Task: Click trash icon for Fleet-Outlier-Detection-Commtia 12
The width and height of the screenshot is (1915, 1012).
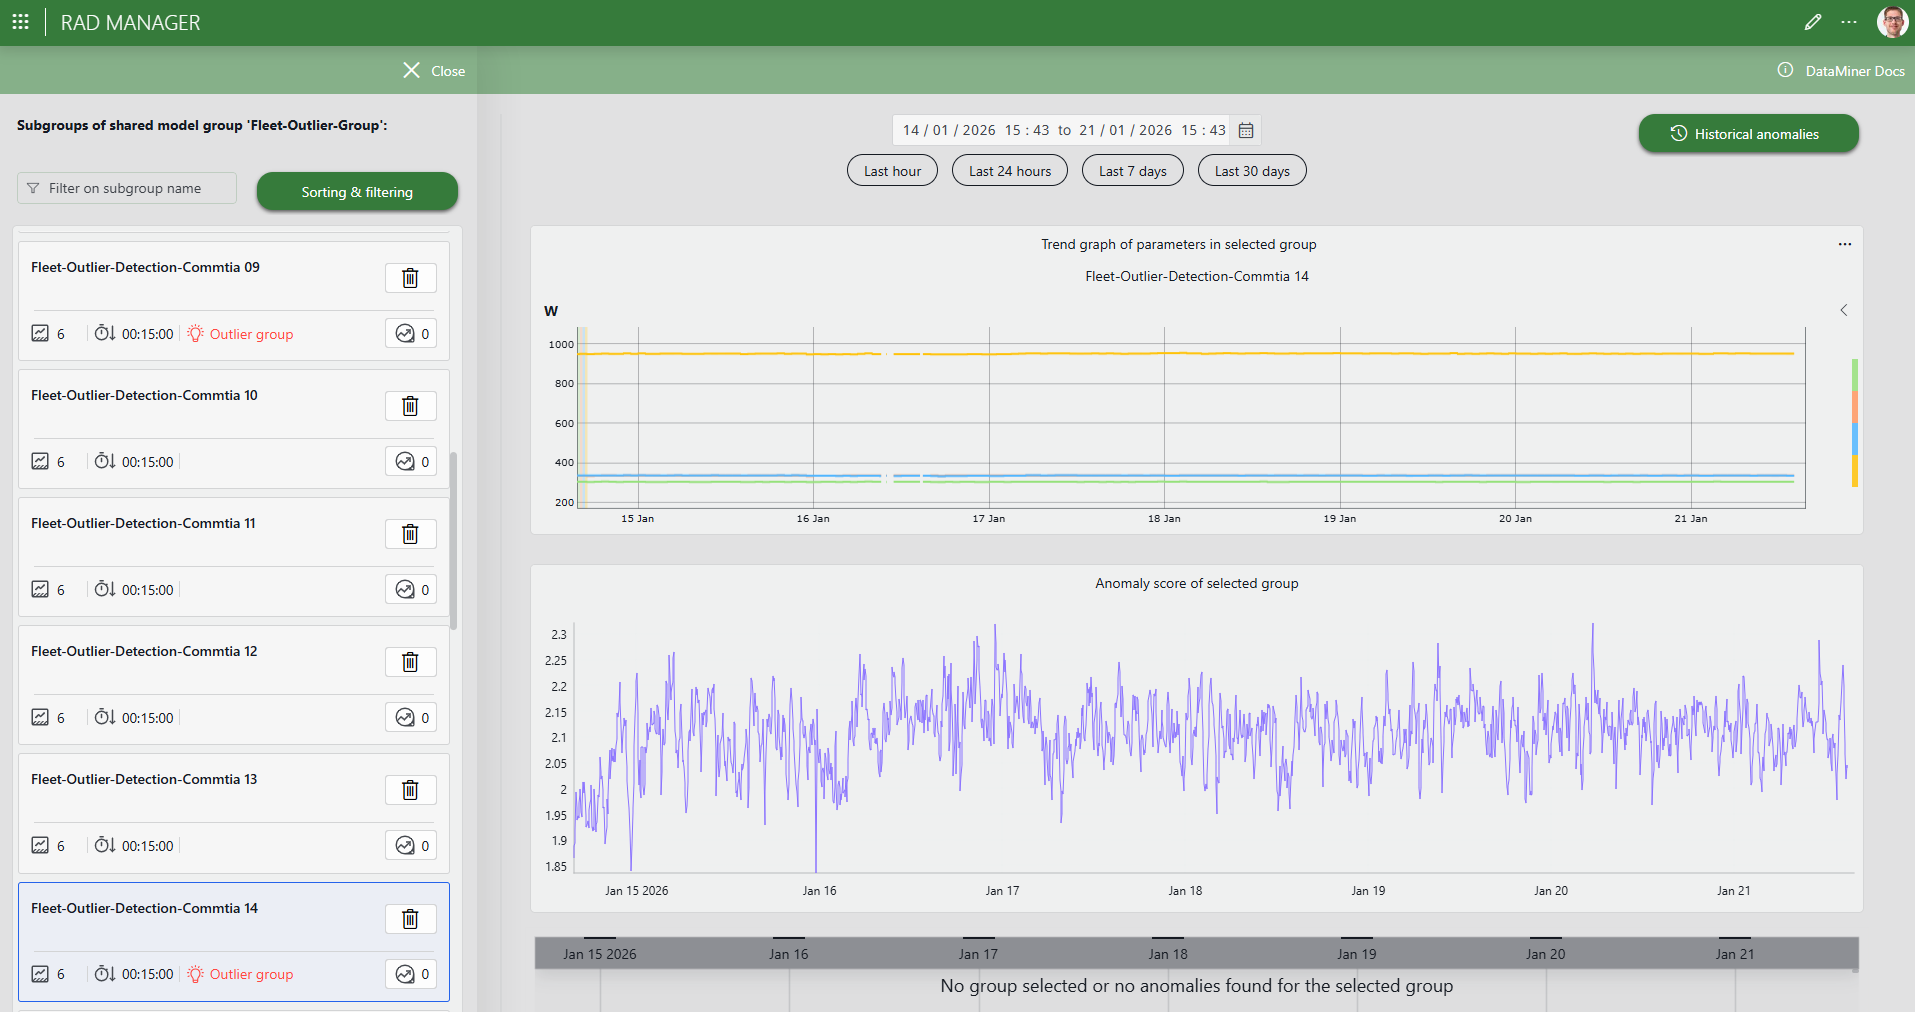Action: coord(410,662)
